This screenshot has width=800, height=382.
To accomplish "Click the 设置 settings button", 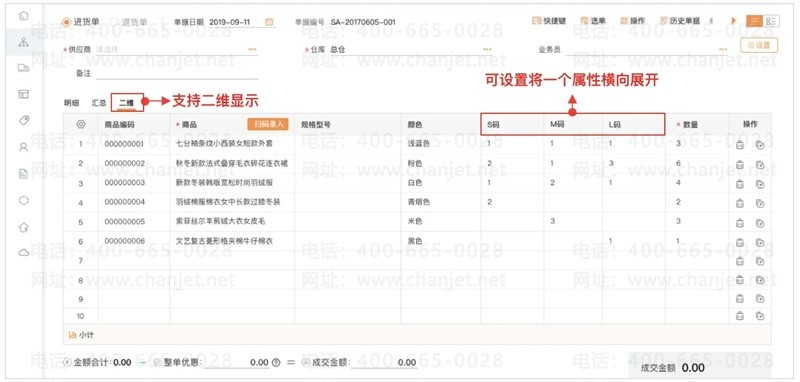I will click(x=759, y=45).
